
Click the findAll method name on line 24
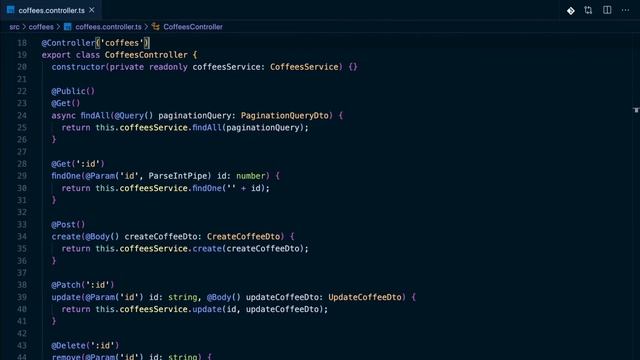pos(95,116)
